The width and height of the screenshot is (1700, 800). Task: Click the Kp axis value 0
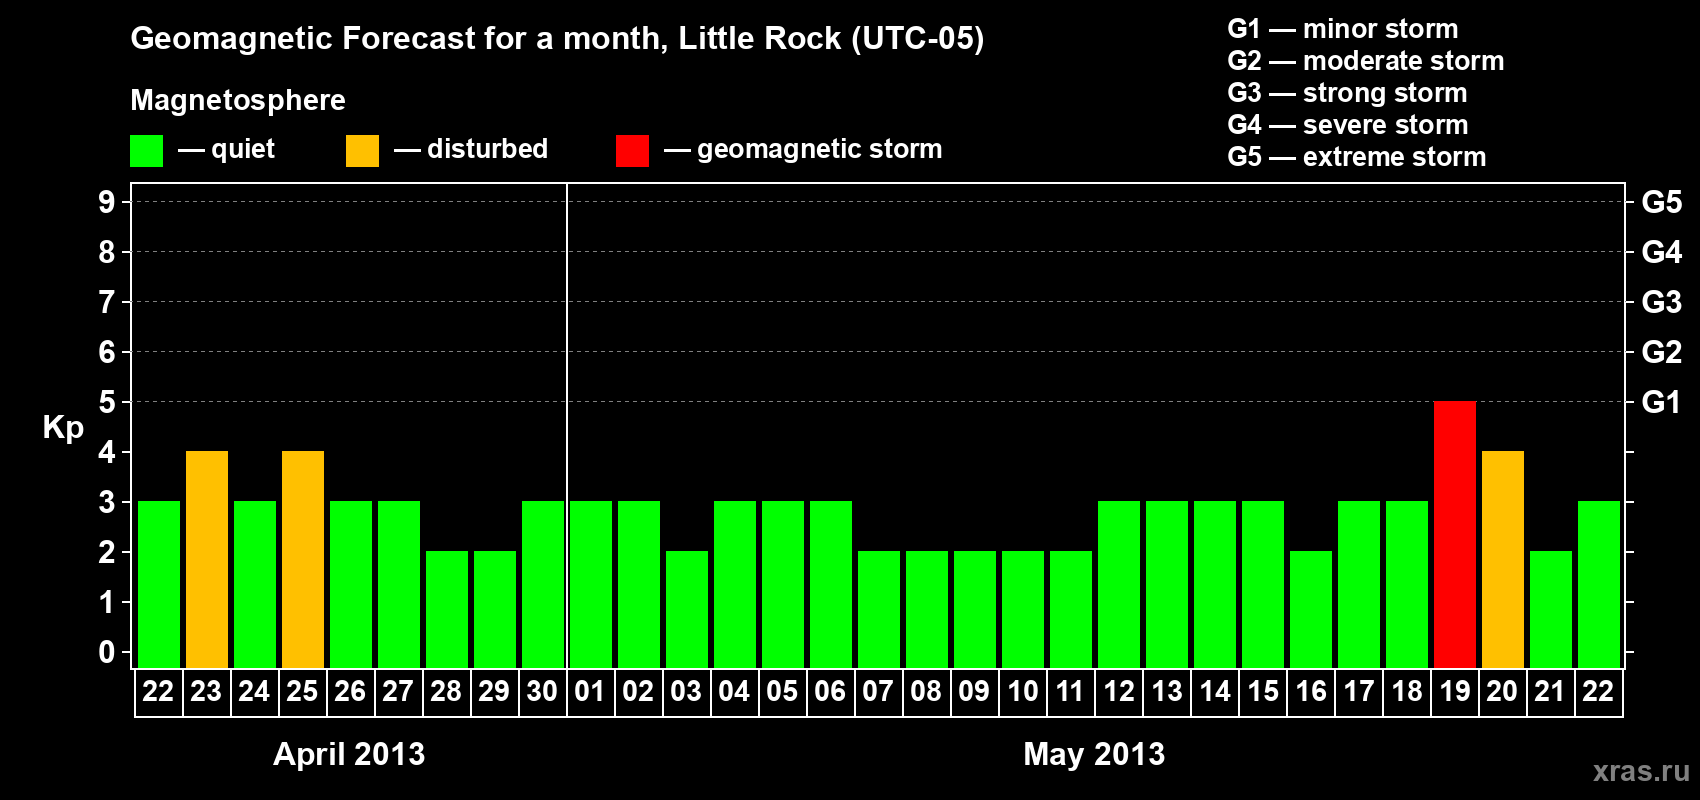(107, 652)
